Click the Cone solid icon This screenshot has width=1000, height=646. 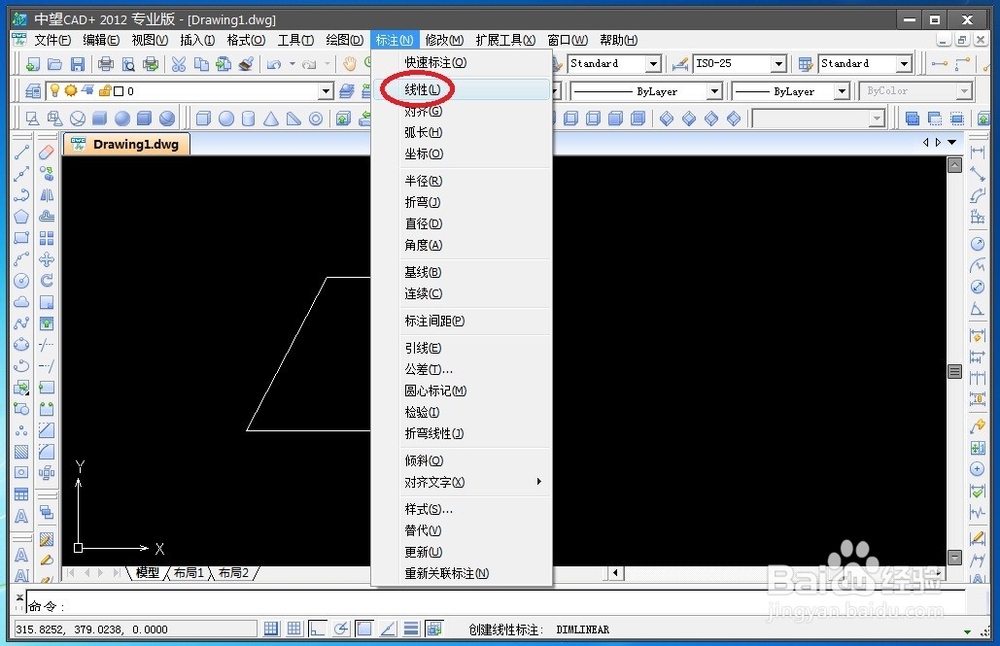pos(271,119)
